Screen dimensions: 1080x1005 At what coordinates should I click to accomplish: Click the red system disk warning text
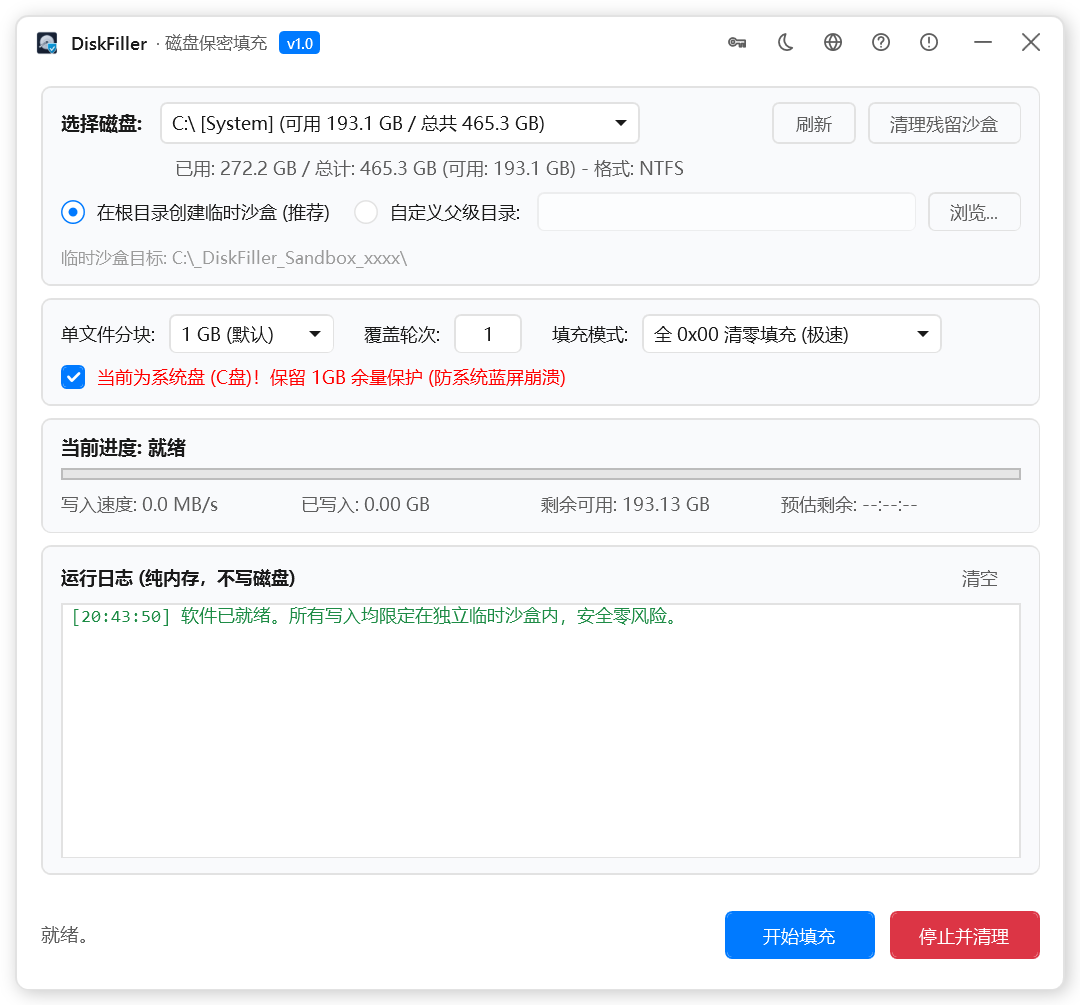(x=331, y=377)
